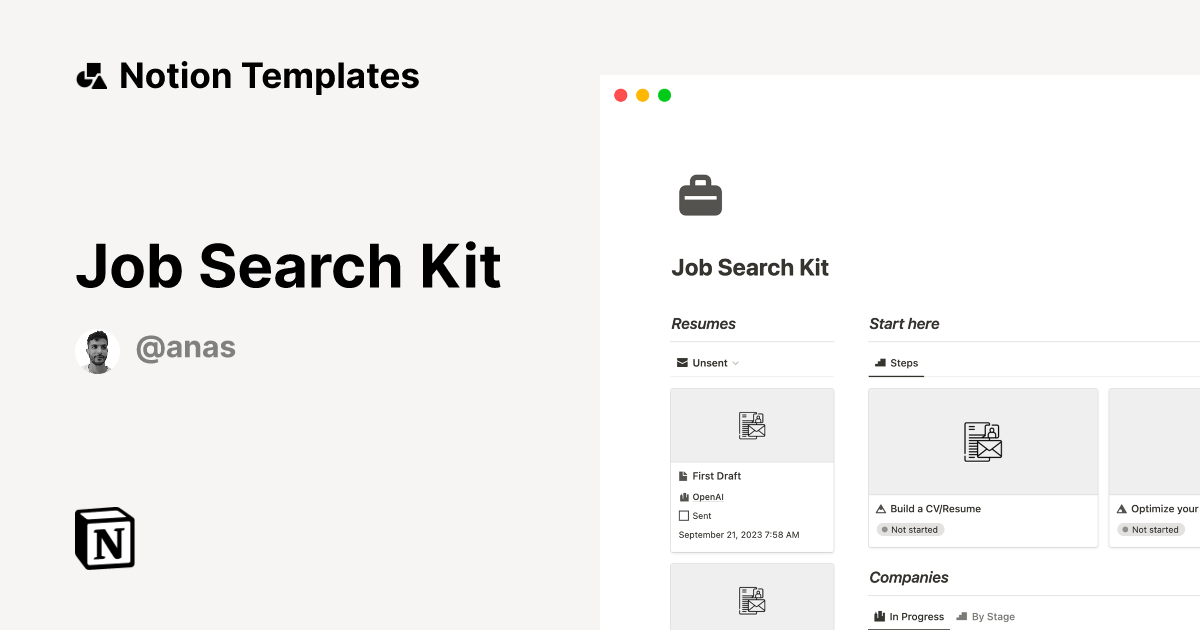Select the envelope icon next to Unsent
Image resolution: width=1200 pixels, height=630 pixels.
(x=681, y=362)
